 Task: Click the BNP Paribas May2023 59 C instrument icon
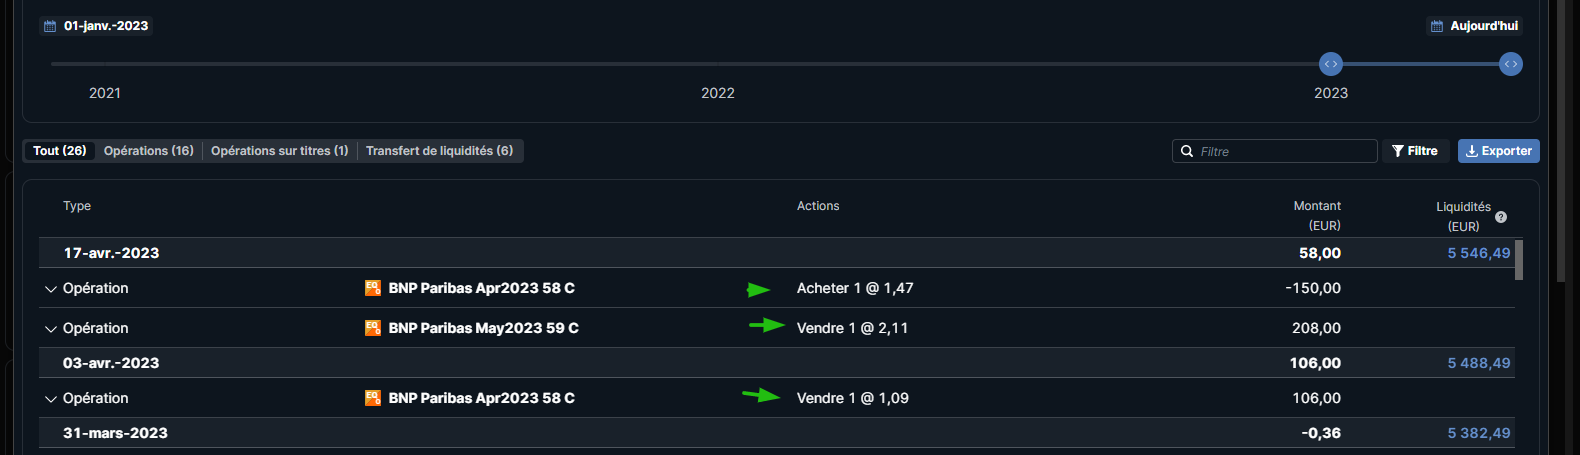tap(372, 328)
